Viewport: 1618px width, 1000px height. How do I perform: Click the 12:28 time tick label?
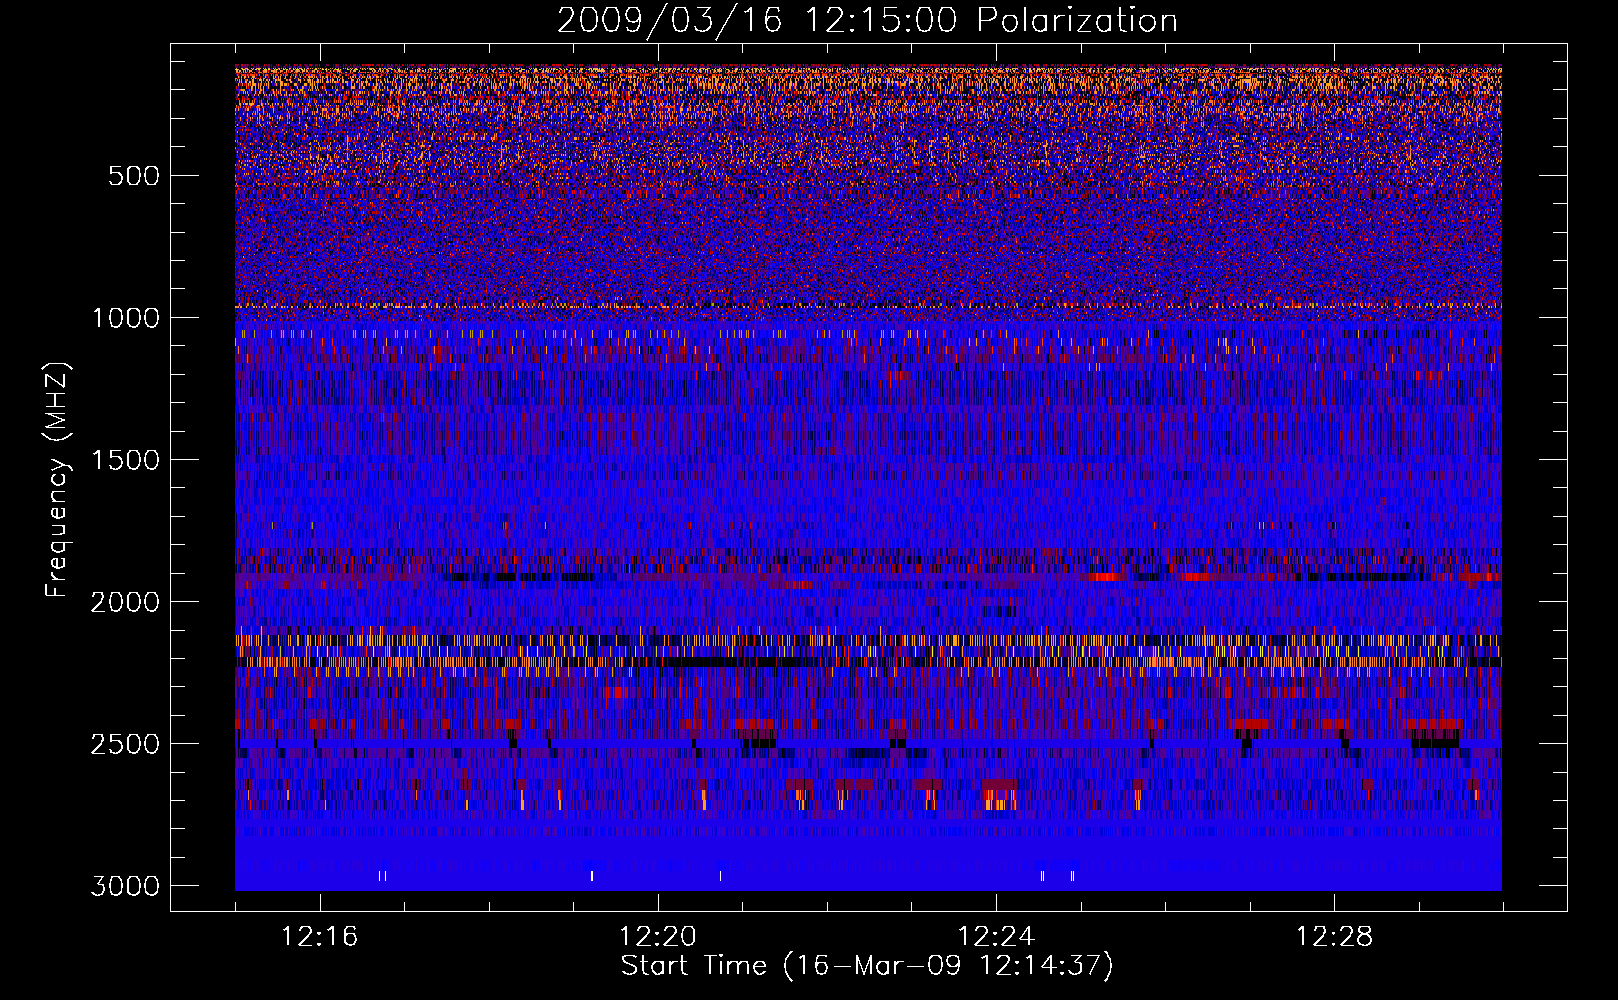click(1334, 937)
